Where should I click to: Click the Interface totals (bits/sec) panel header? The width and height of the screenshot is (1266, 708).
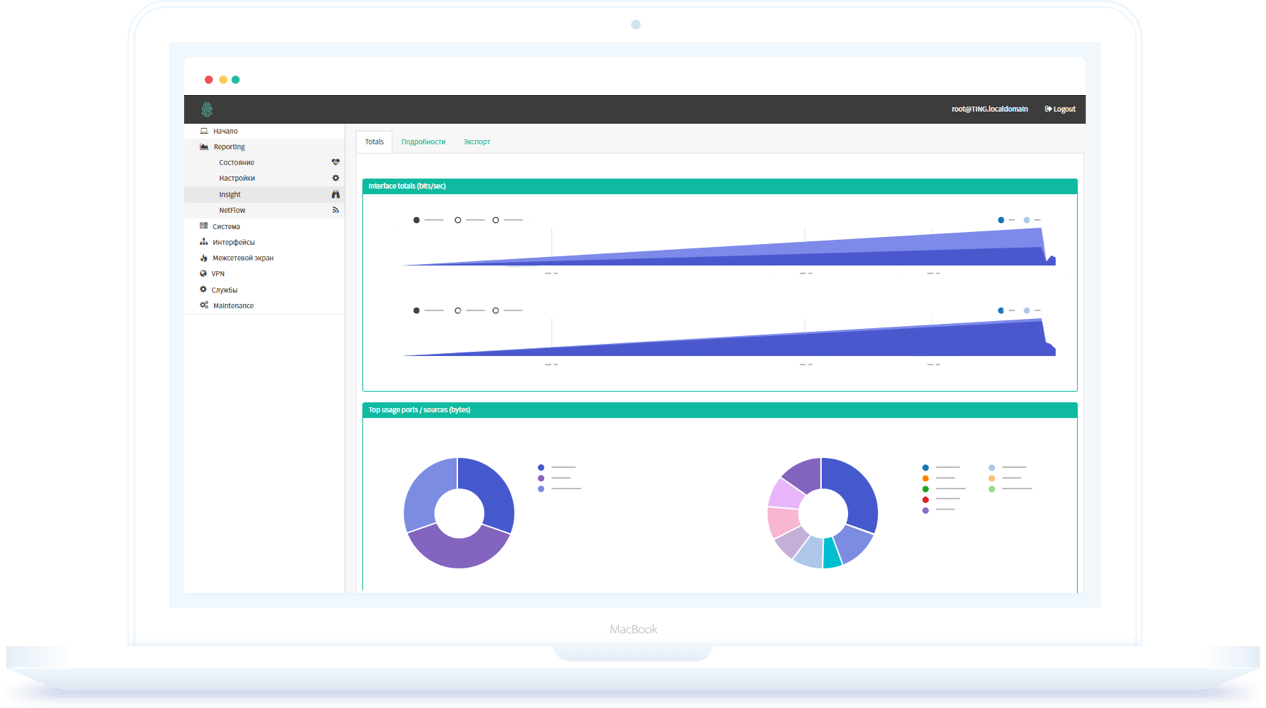pyautogui.click(x=719, y=186)
